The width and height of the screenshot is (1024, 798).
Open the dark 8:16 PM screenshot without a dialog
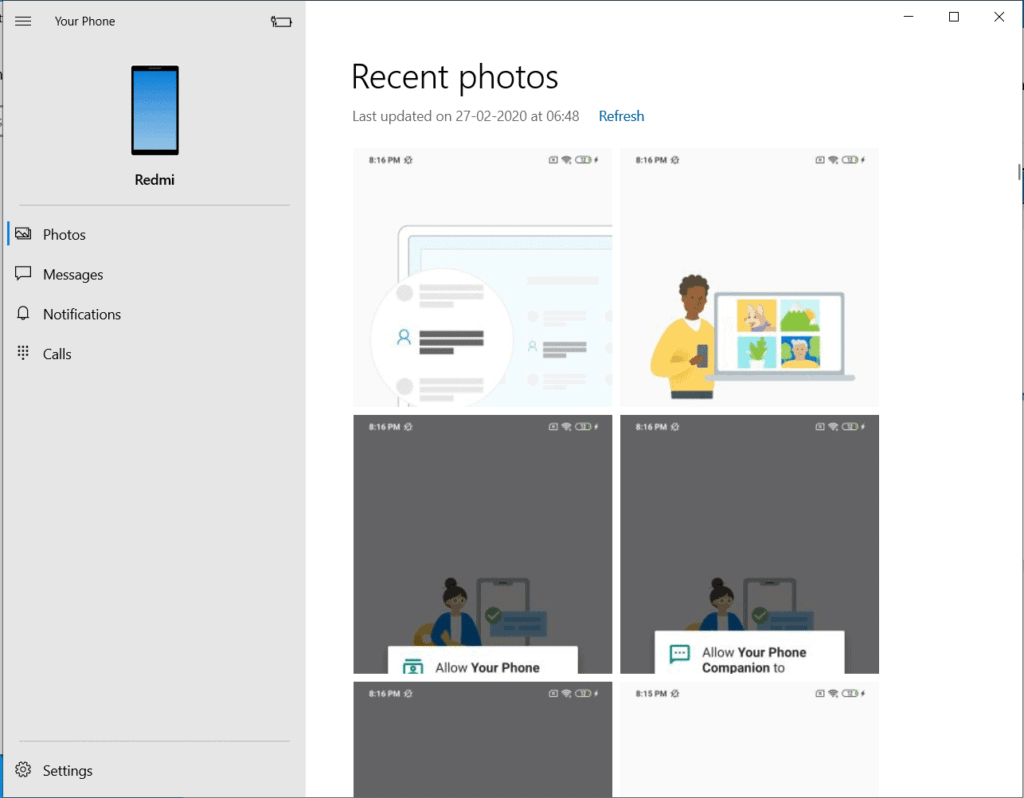483,739
